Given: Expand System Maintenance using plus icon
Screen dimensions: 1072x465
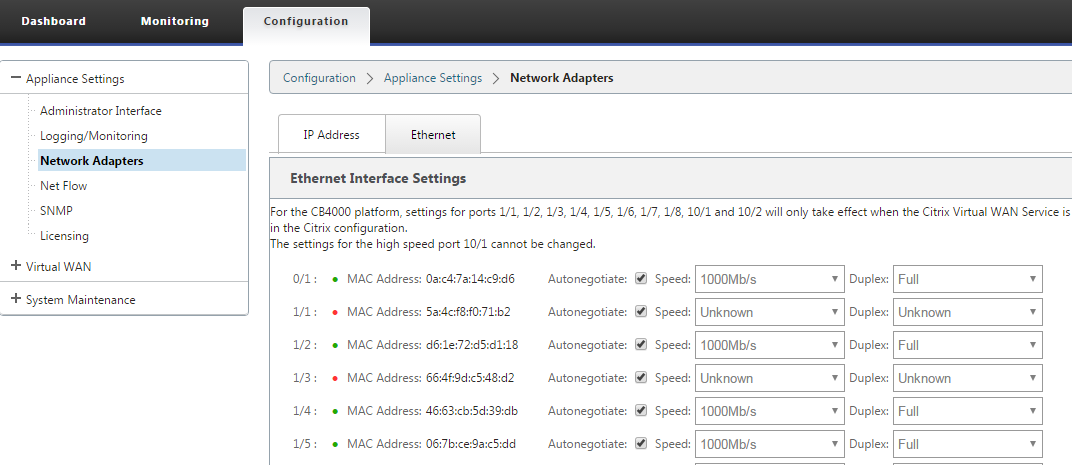Looking at the screenshot, I should click(16, 299).
